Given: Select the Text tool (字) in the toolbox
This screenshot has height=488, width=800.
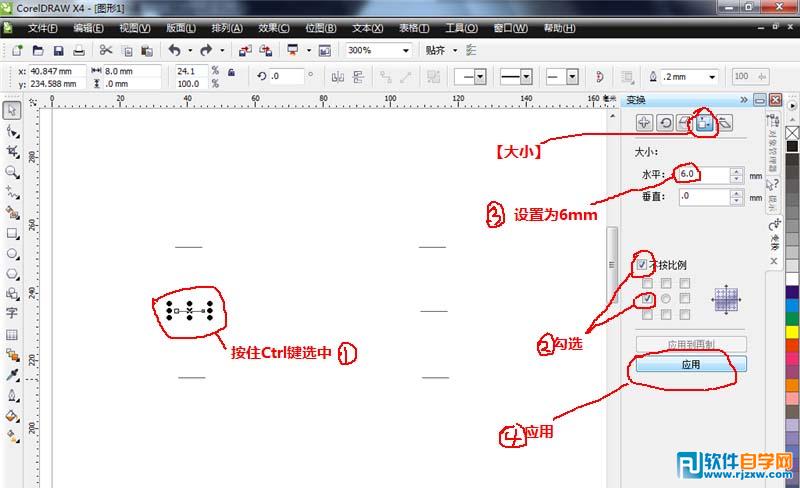Looking at the screenshot, I should click(x=12, y=312).
